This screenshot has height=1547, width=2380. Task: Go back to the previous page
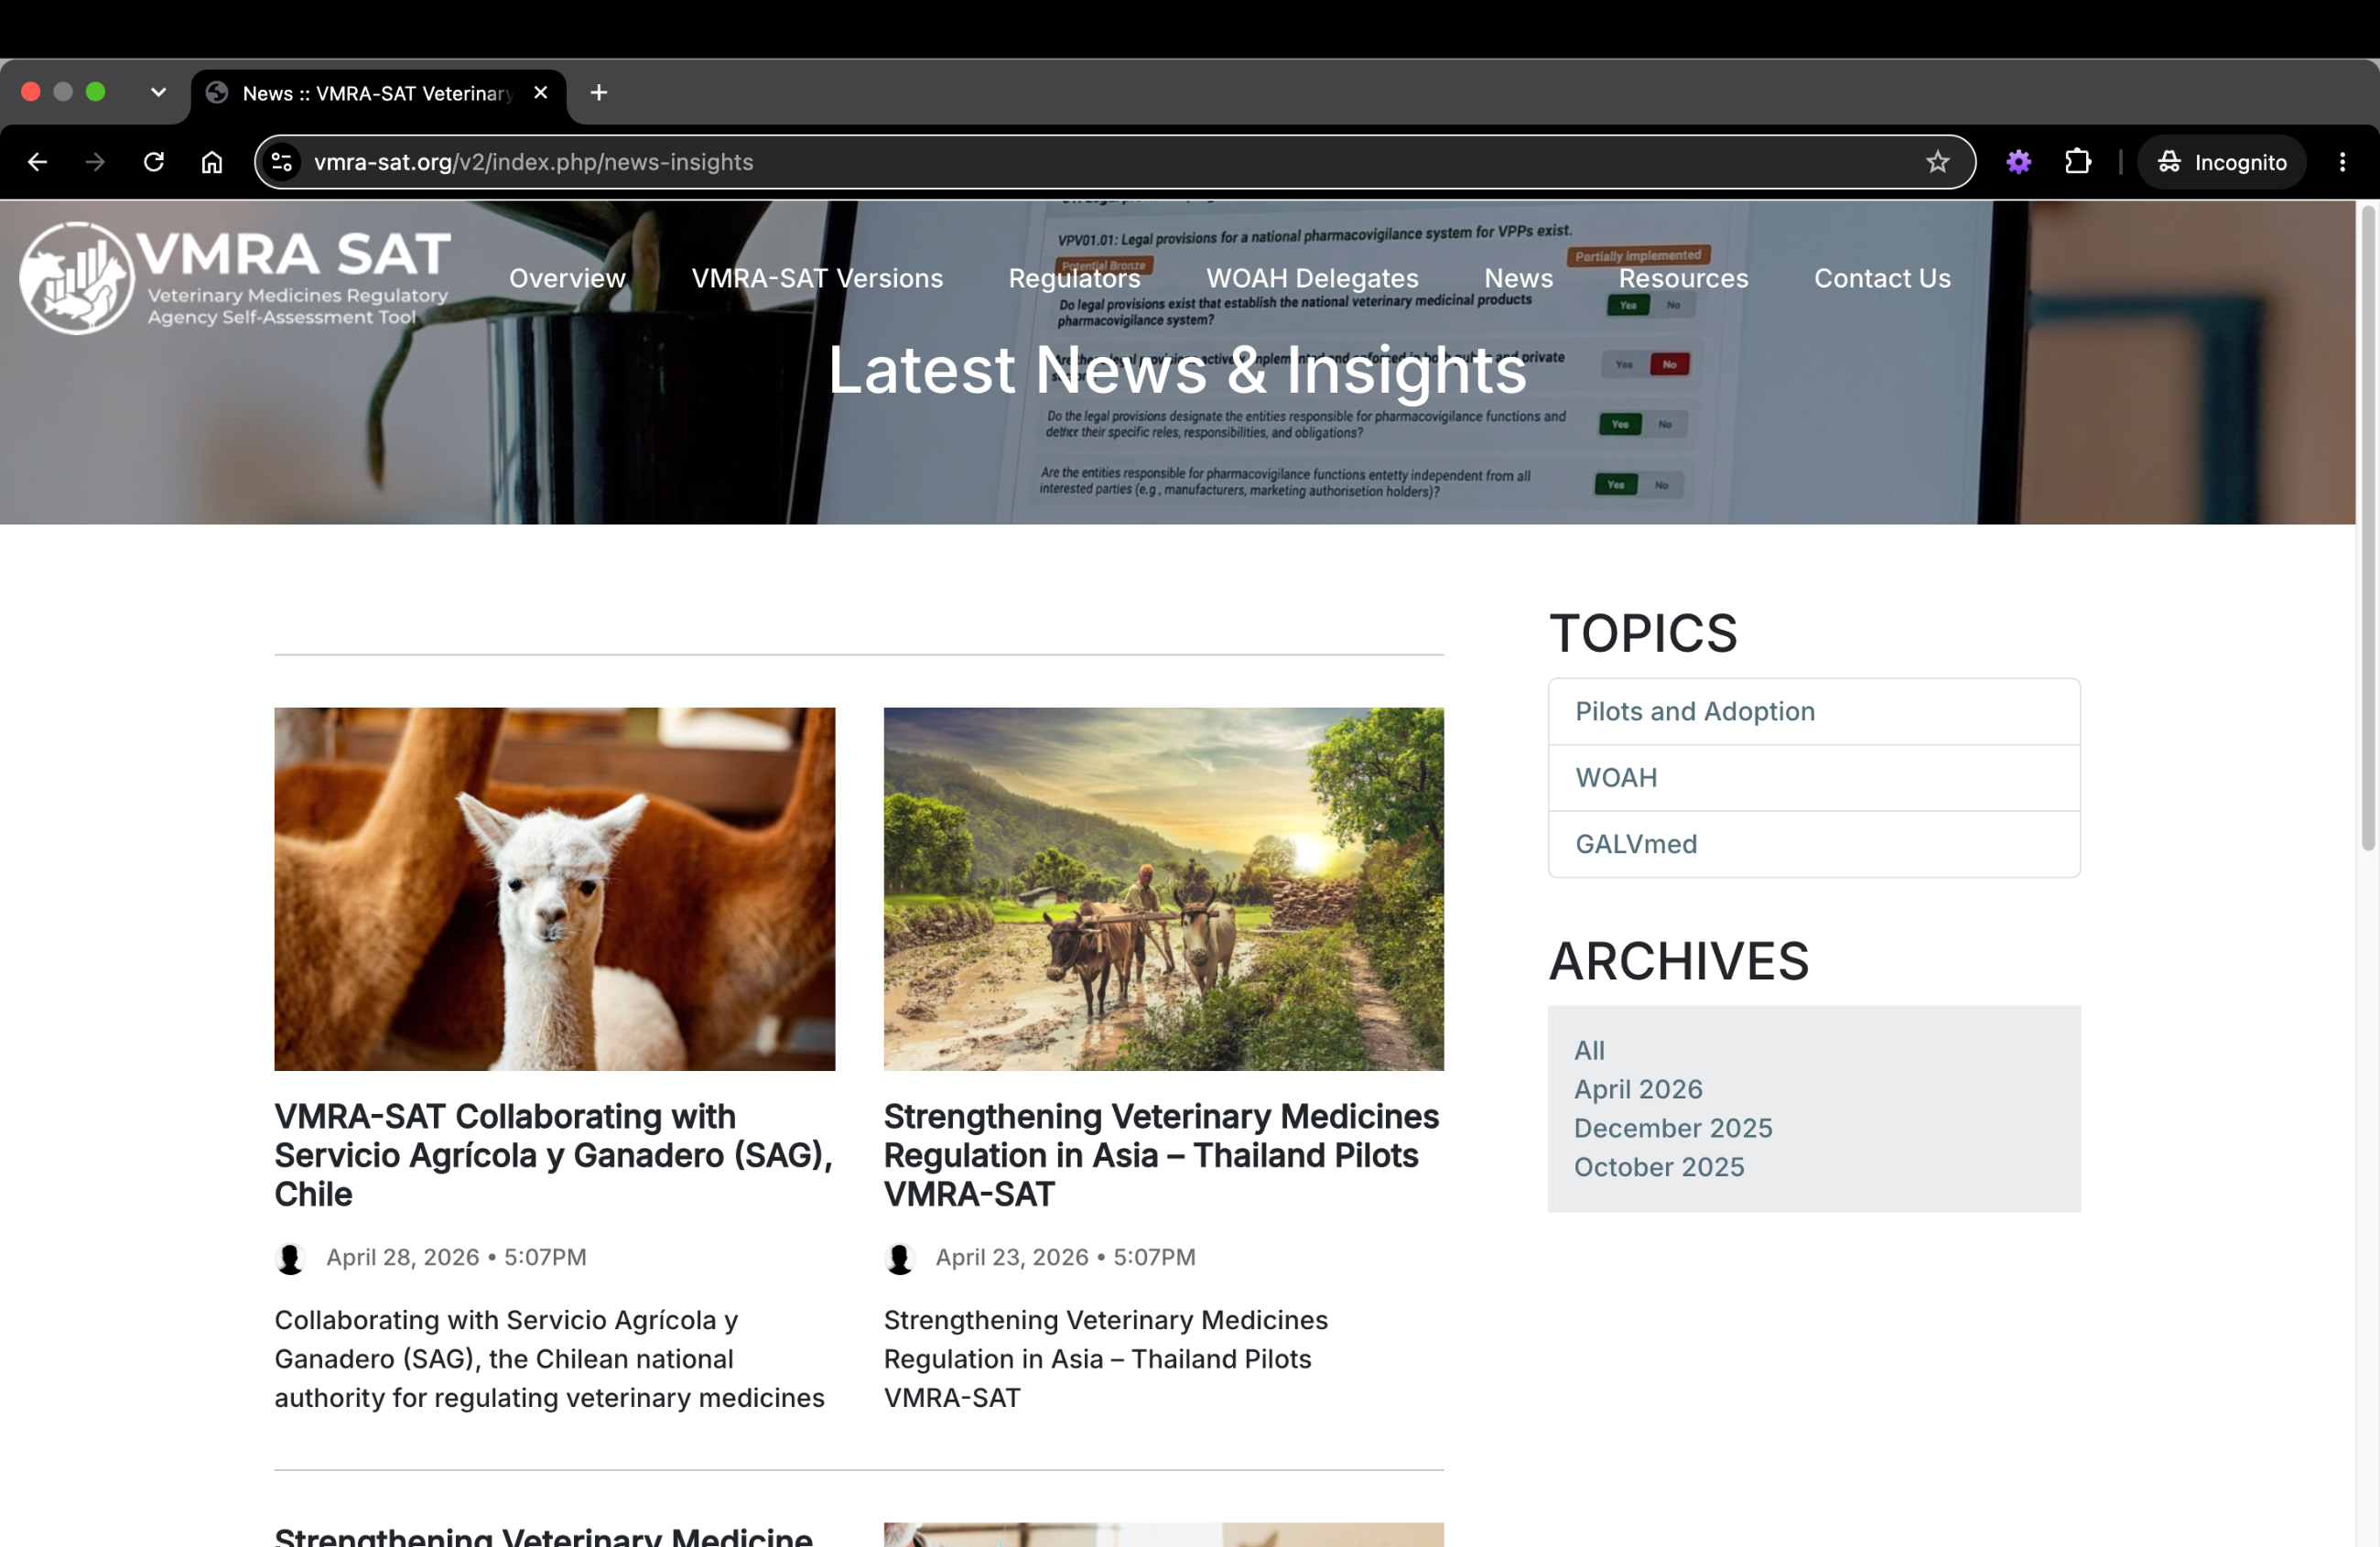[x=37, y=162]
